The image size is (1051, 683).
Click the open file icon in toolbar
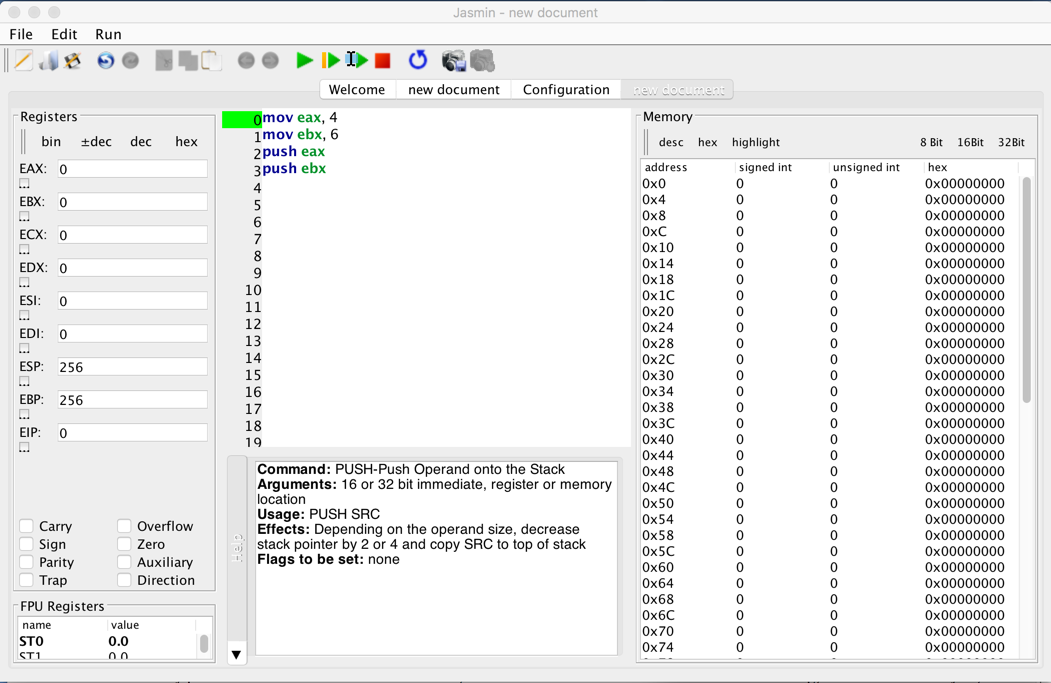pos(48,61)
